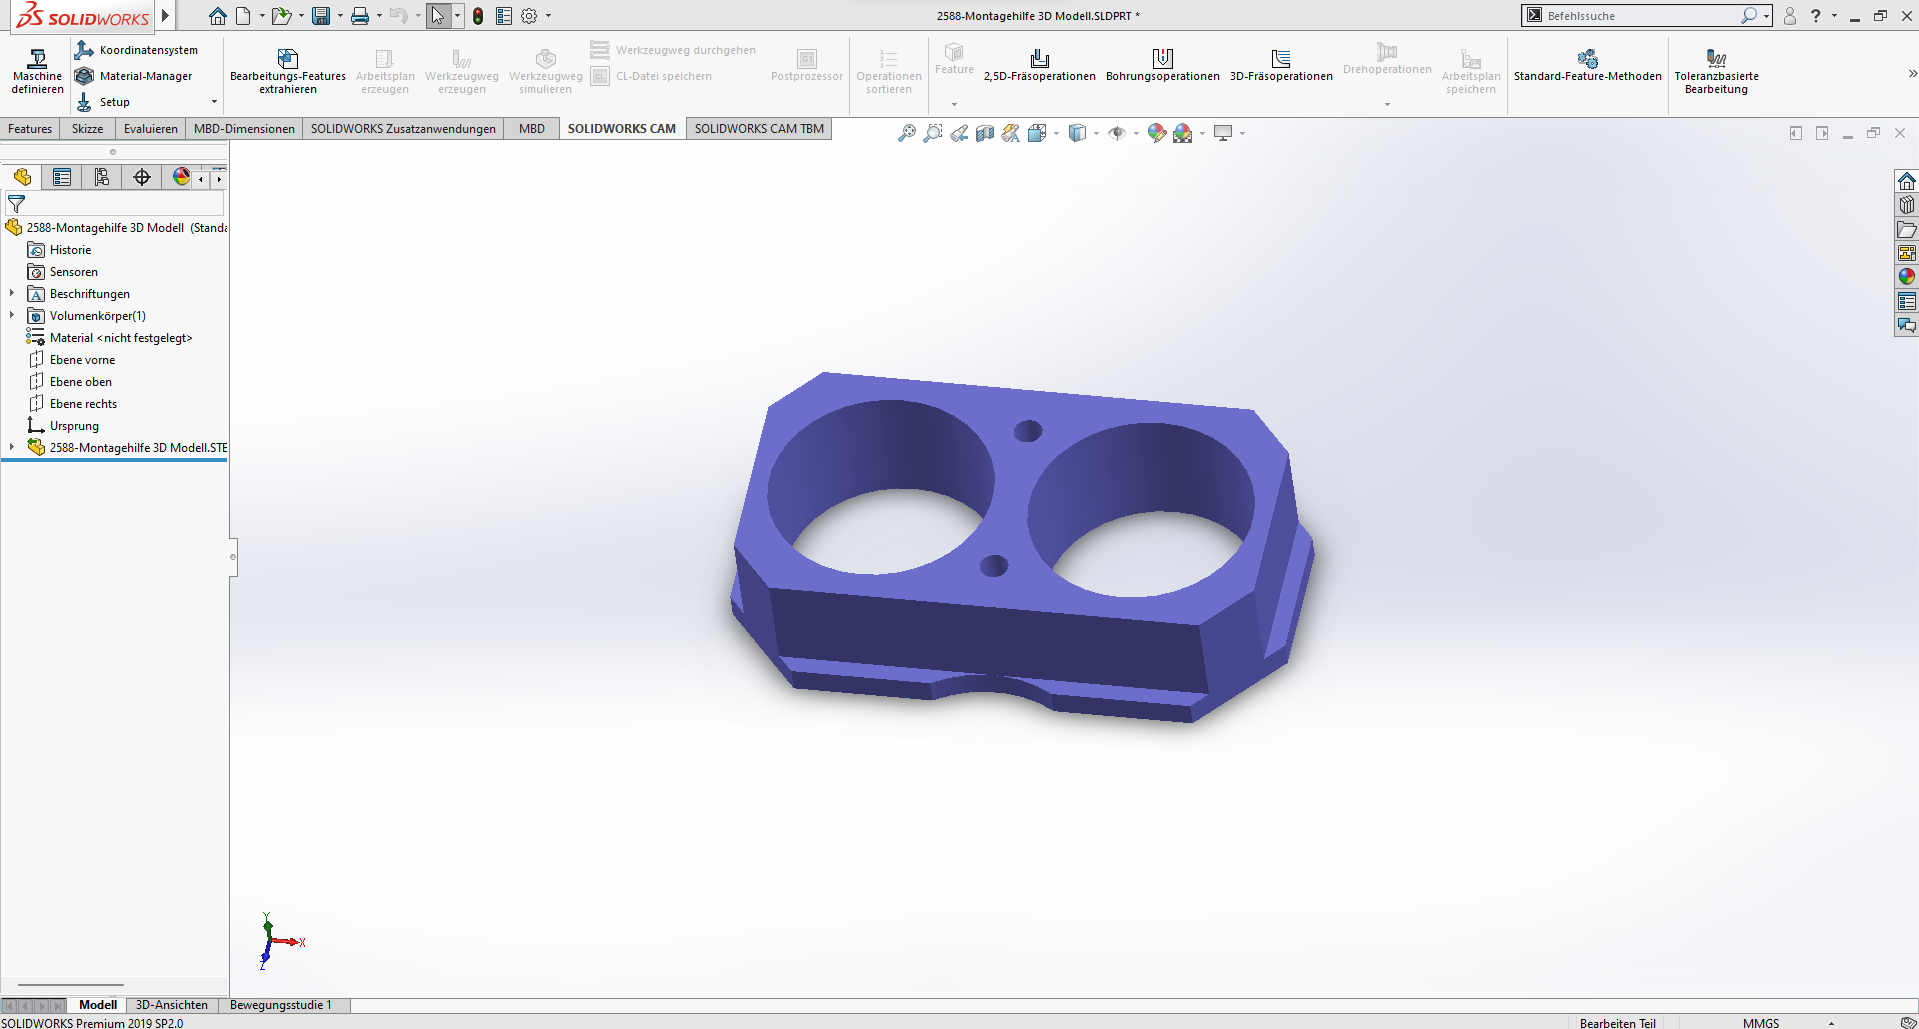
Task: Open the PropertyManager tab
Action: point(62,177)
